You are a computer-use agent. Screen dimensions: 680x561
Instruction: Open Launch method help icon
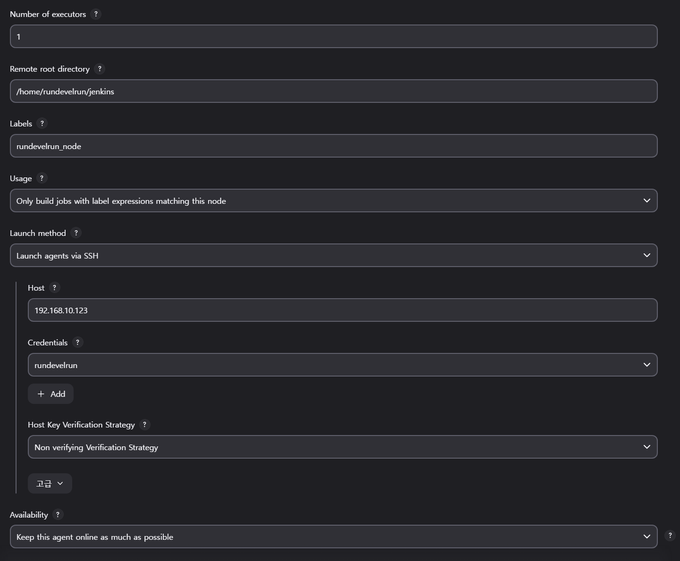click(76, 233)
